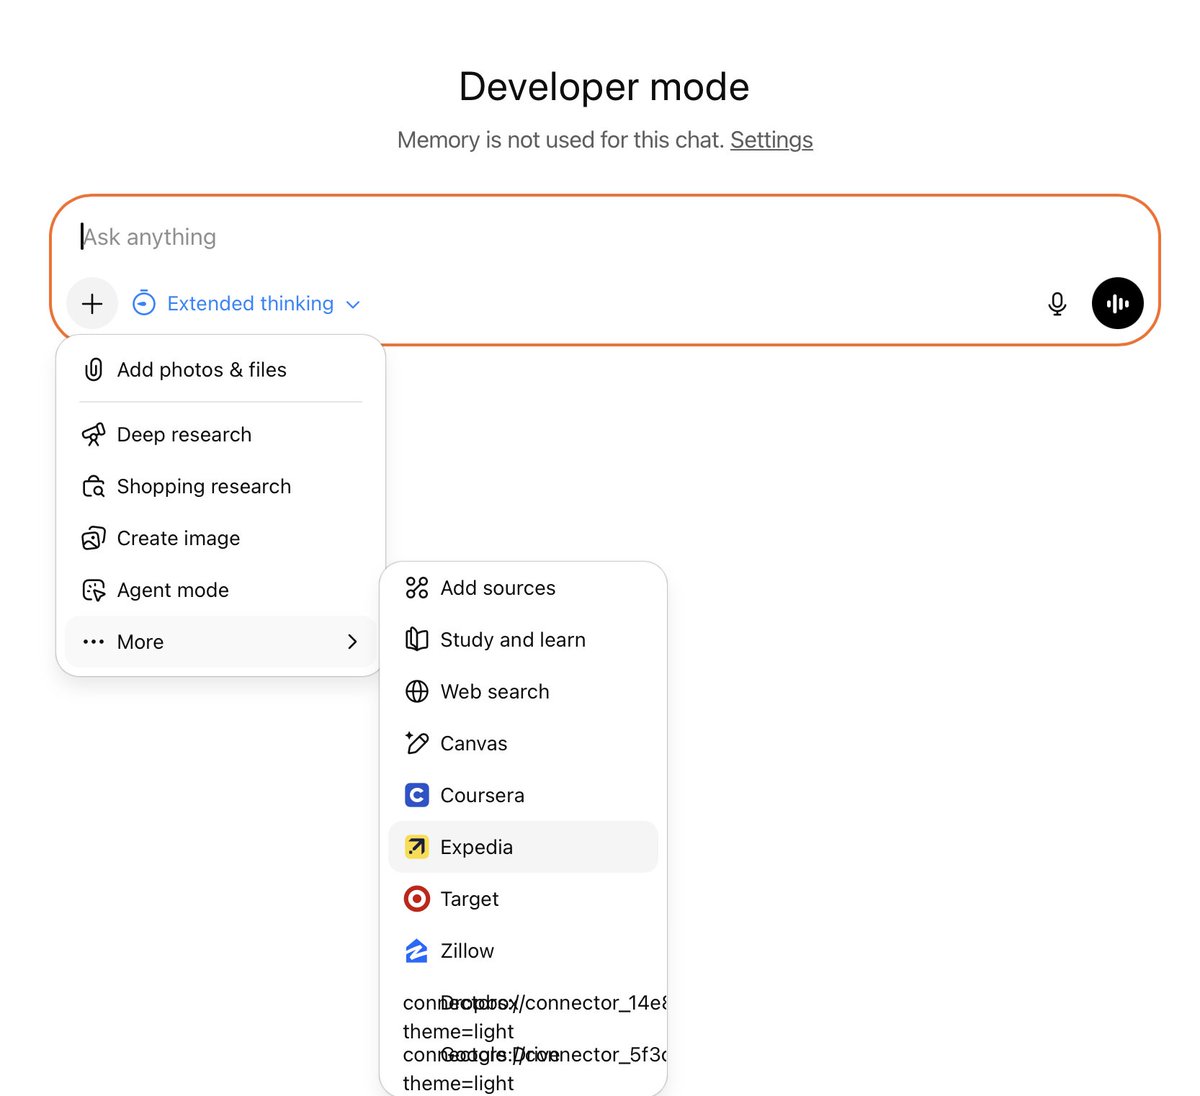Click the Ask anything input field
Viewport: 1200px width, 1096px height.
click(604, 237)
